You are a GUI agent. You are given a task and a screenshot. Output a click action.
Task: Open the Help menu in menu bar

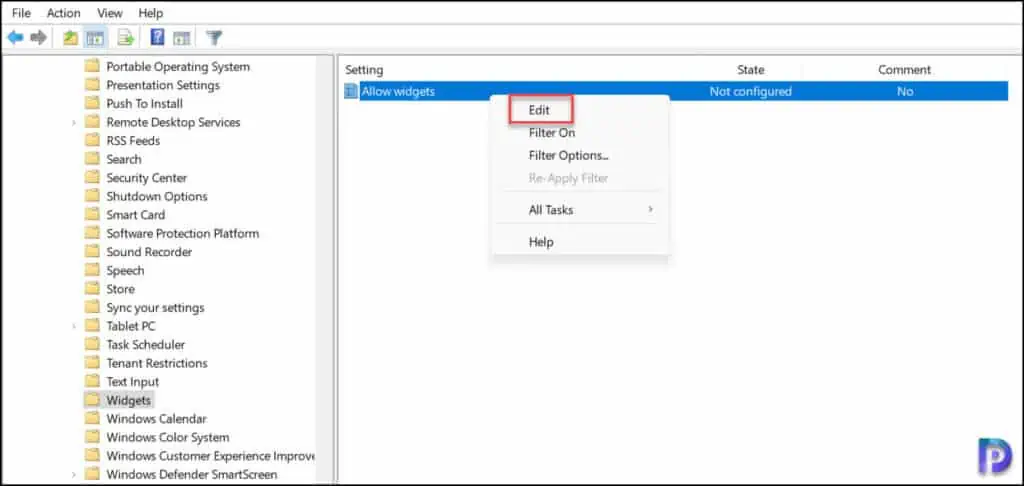tap(151, 13)
